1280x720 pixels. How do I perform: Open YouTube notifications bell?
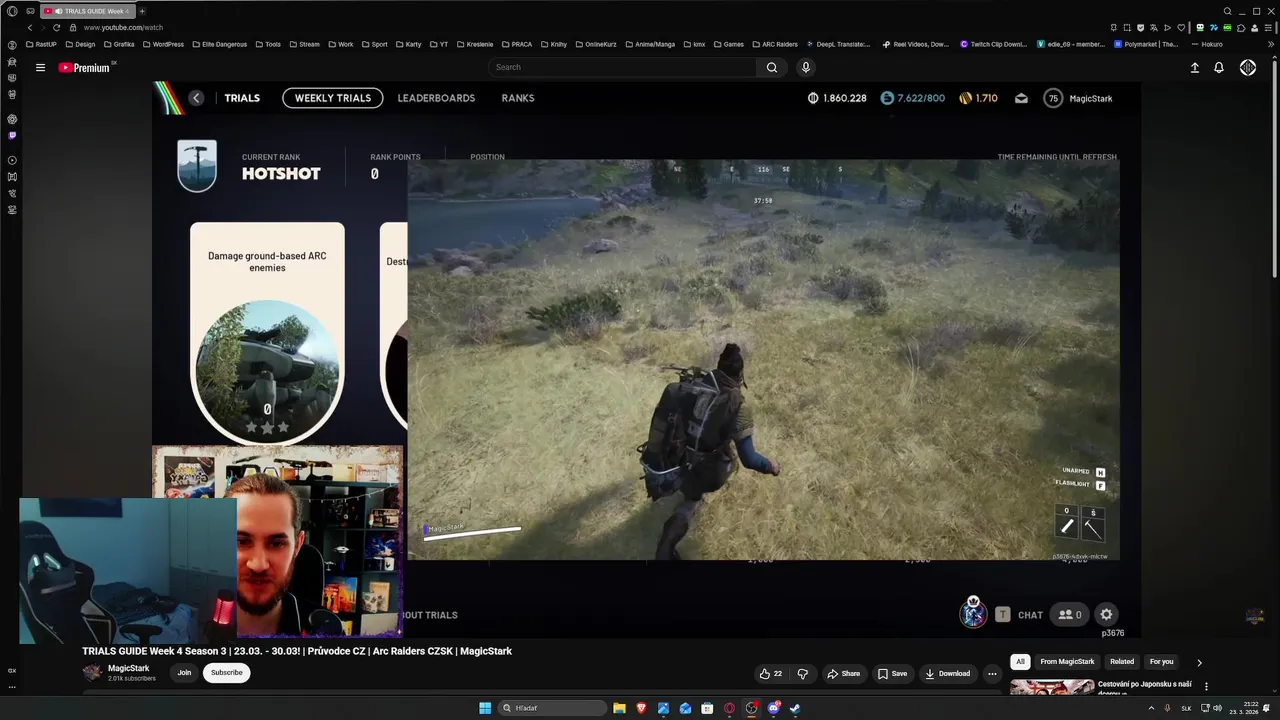click(x=1219, y=67)
